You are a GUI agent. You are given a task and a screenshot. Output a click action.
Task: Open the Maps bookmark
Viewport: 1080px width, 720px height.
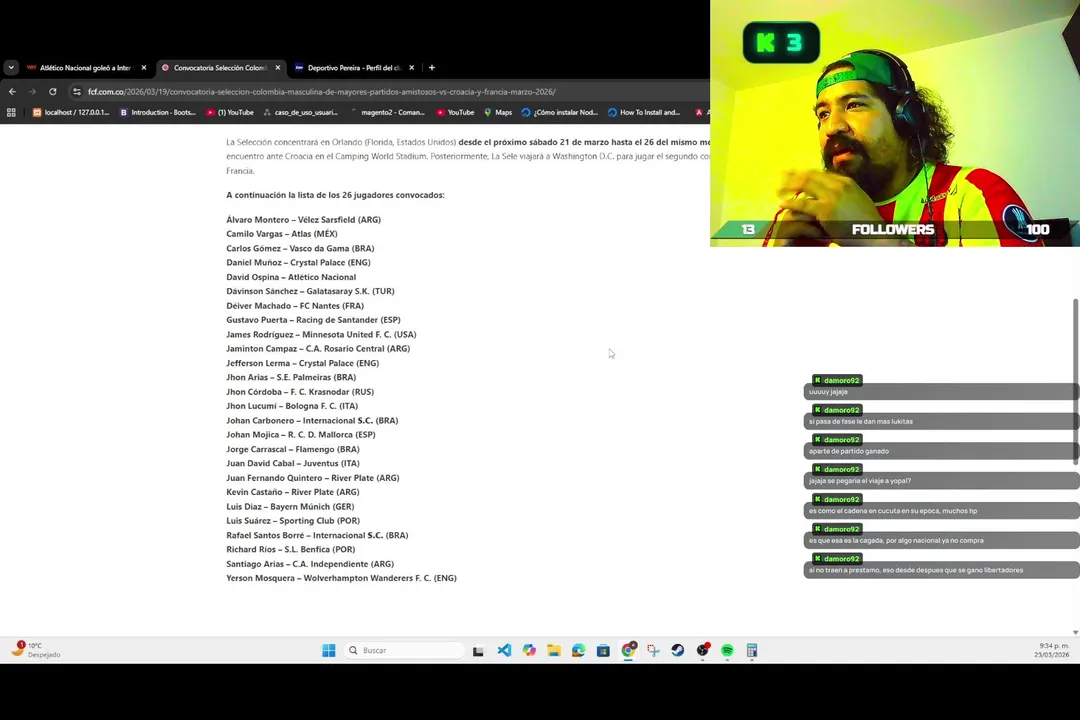(498, 112)
